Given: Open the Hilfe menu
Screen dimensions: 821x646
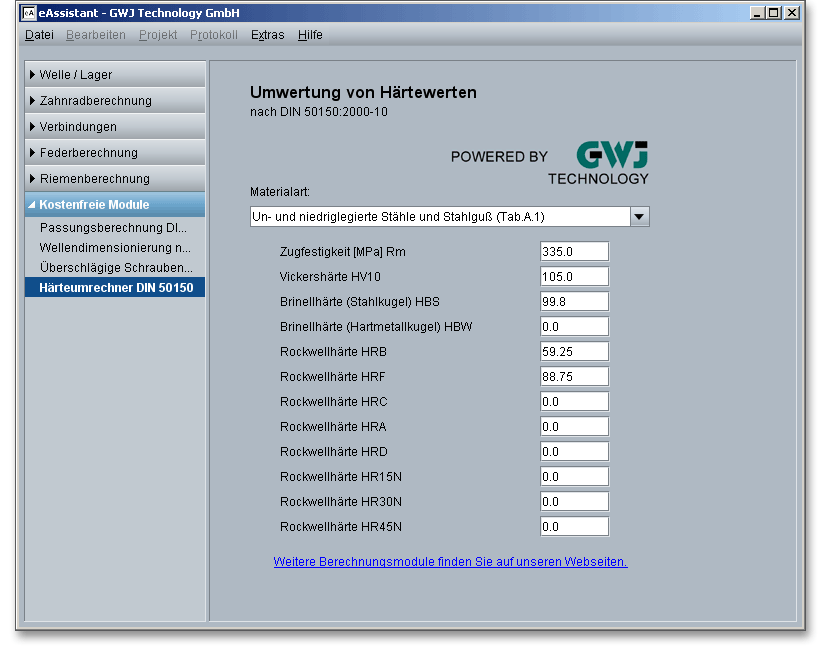Looking at the screenshot, I should click(x=310, y=35).
